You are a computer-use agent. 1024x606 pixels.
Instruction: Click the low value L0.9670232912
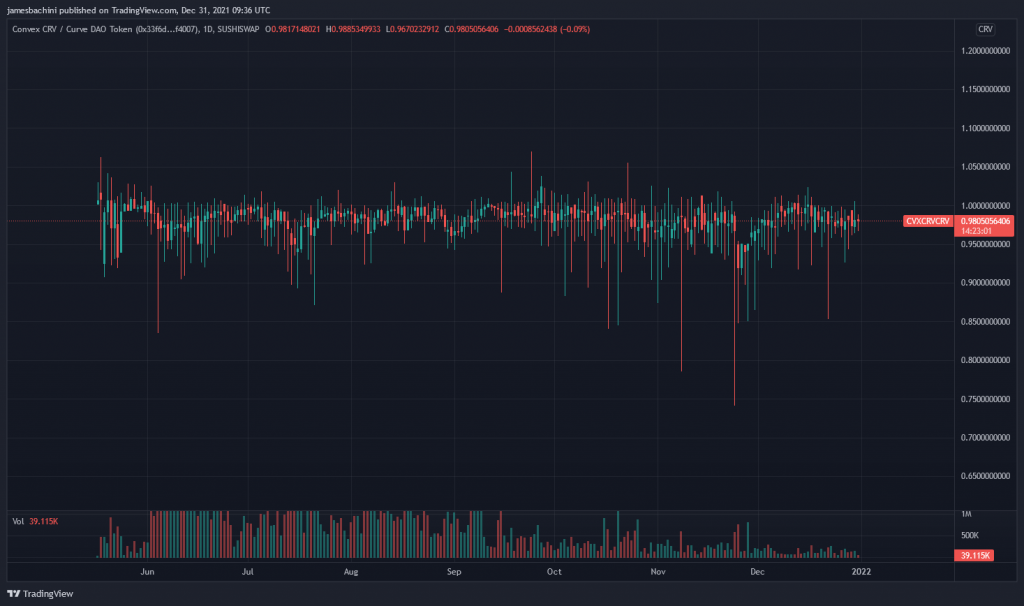(x=412, y=29)
